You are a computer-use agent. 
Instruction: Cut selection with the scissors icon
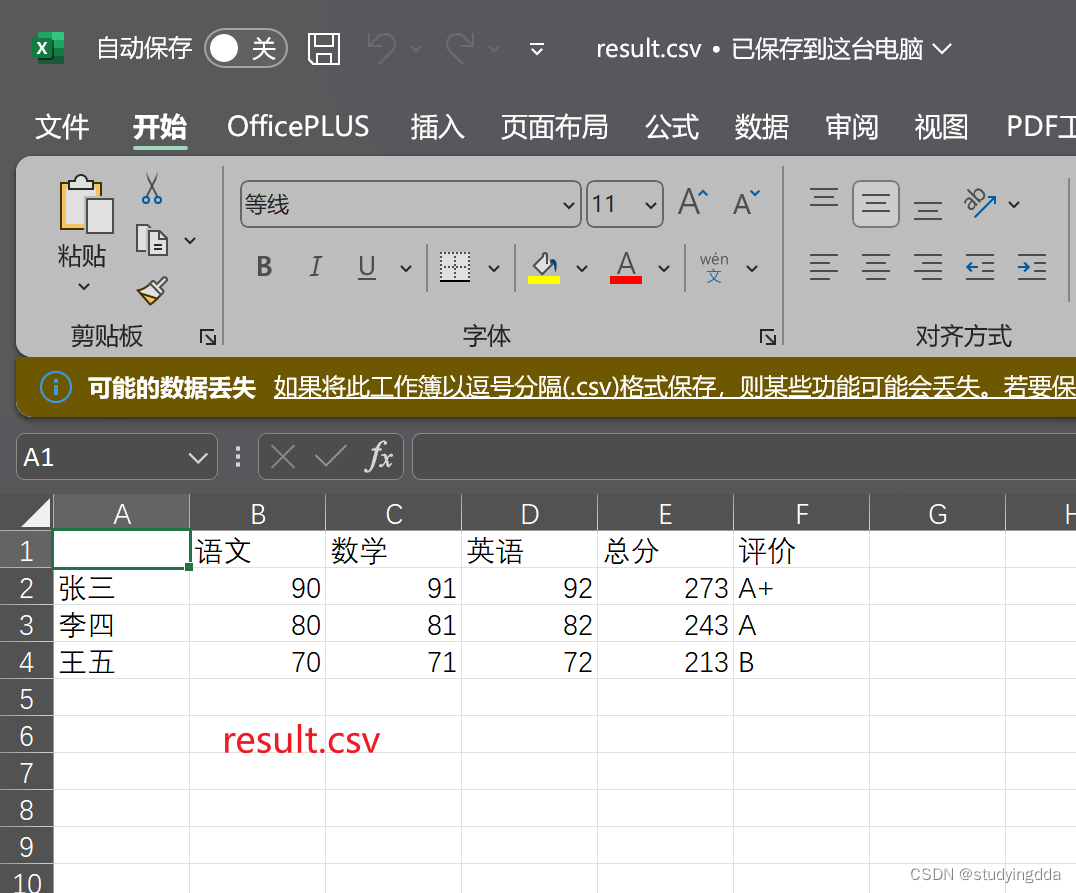tap(152, 189)
